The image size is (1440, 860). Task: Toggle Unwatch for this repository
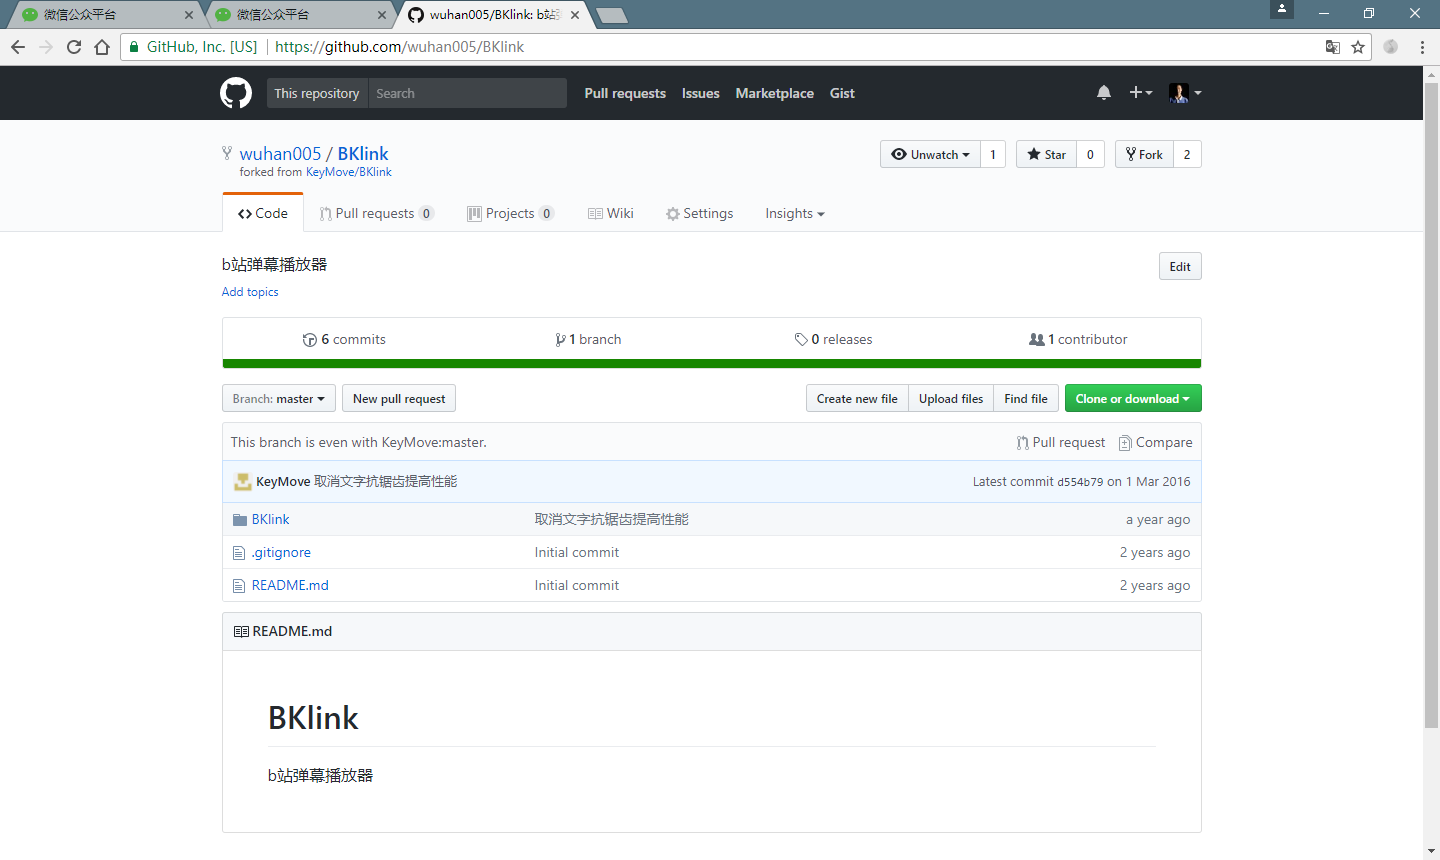[930, 154]
